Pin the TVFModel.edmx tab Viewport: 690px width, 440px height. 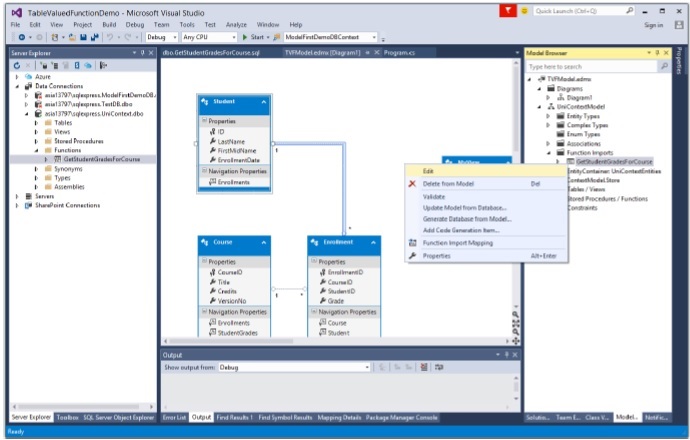[x=367, y=52]
